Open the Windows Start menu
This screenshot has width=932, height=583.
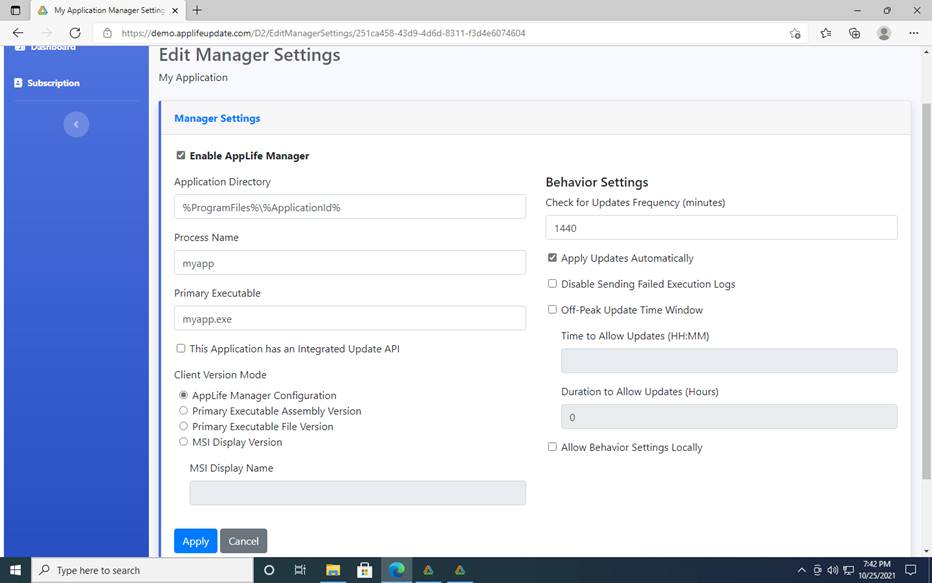(15, 570)
